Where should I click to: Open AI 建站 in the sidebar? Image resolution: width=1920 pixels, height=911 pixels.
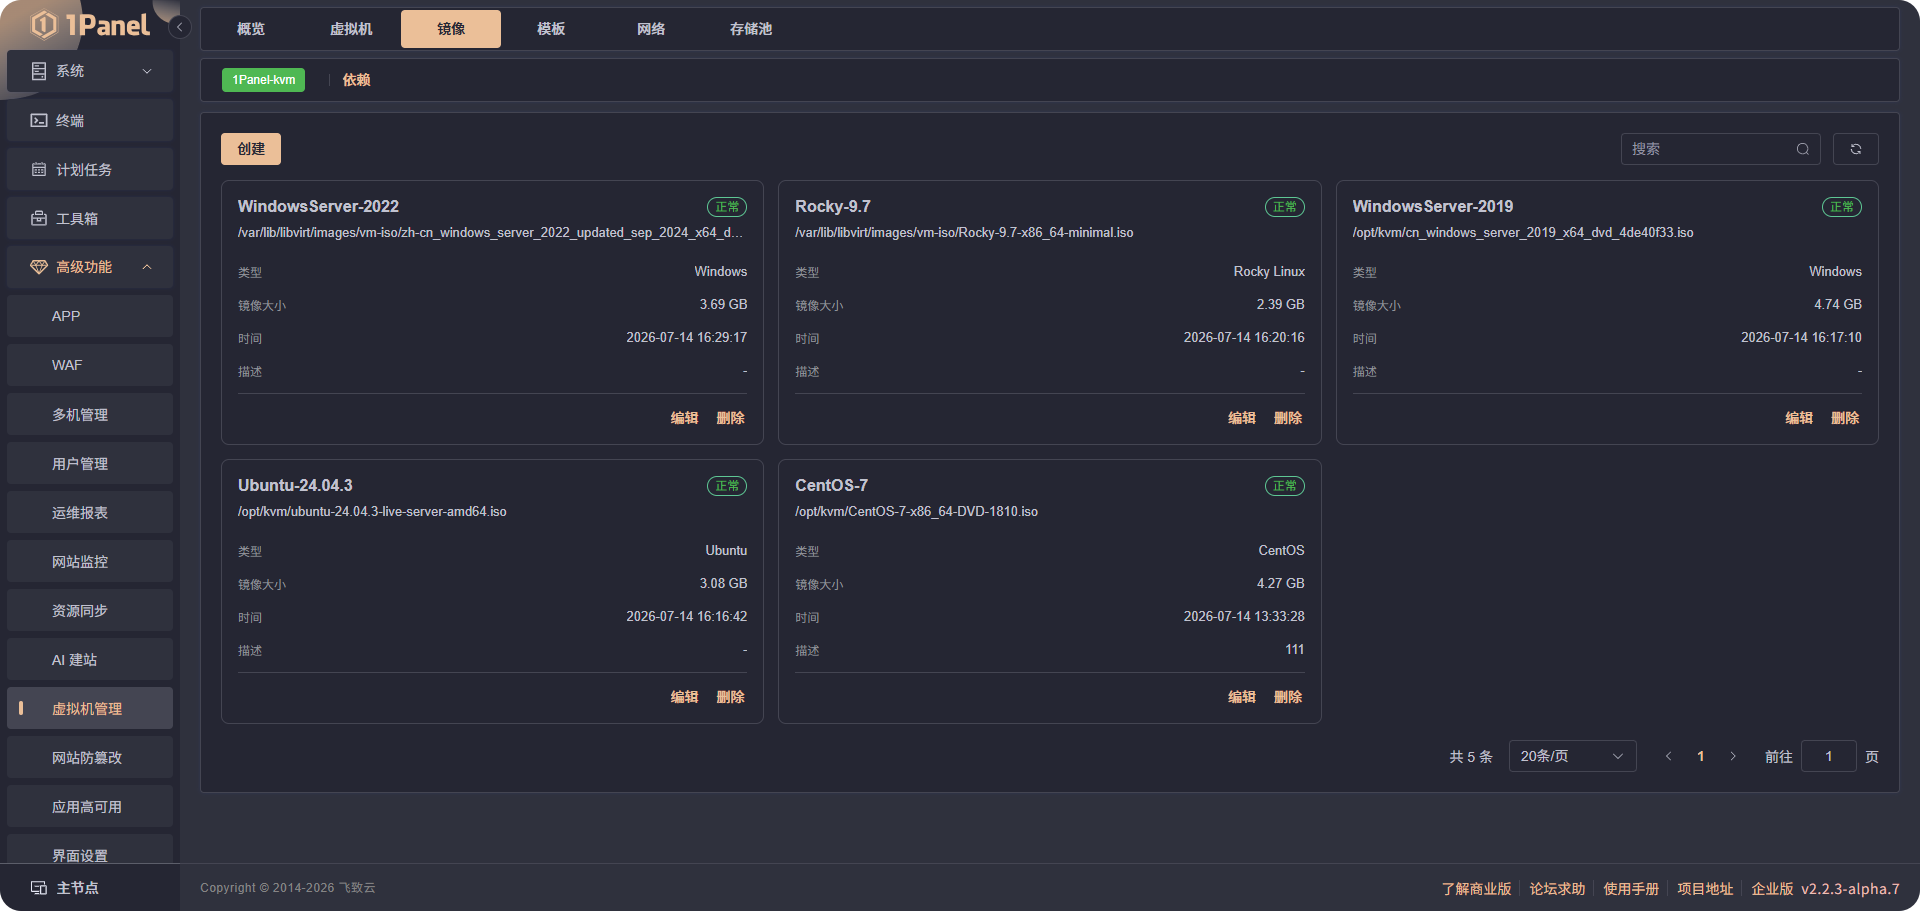click(90, 659)
